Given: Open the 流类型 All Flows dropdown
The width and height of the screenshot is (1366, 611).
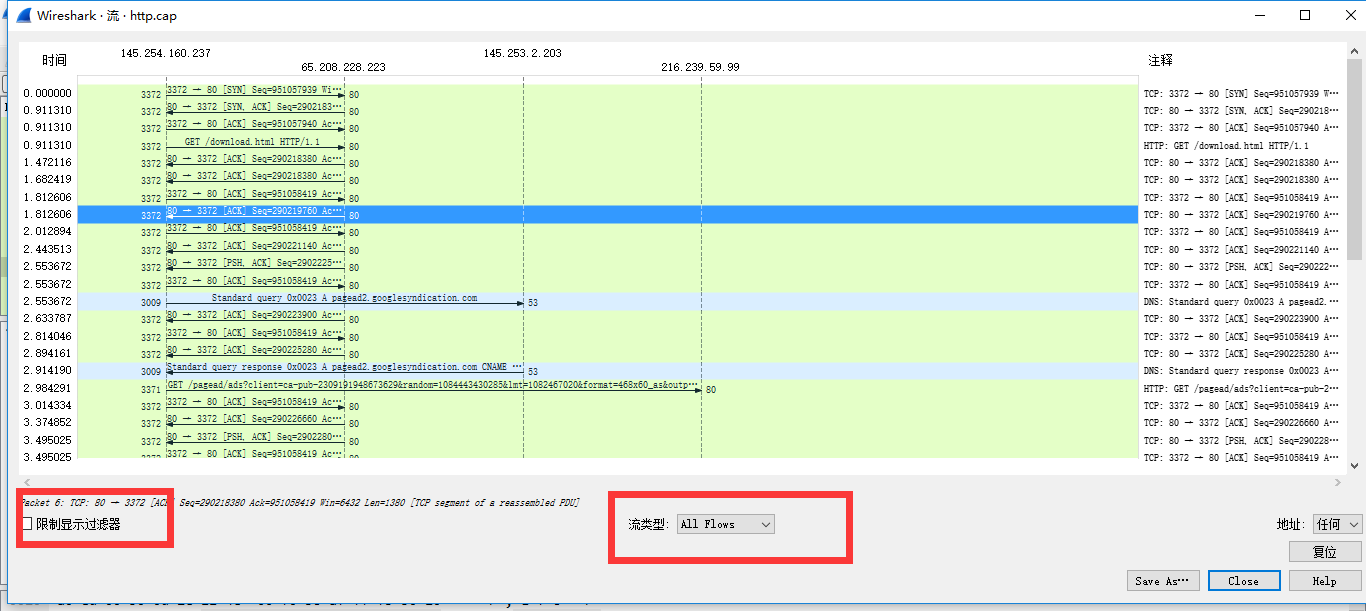Looking at the screenshot, I should pos(725,524).
